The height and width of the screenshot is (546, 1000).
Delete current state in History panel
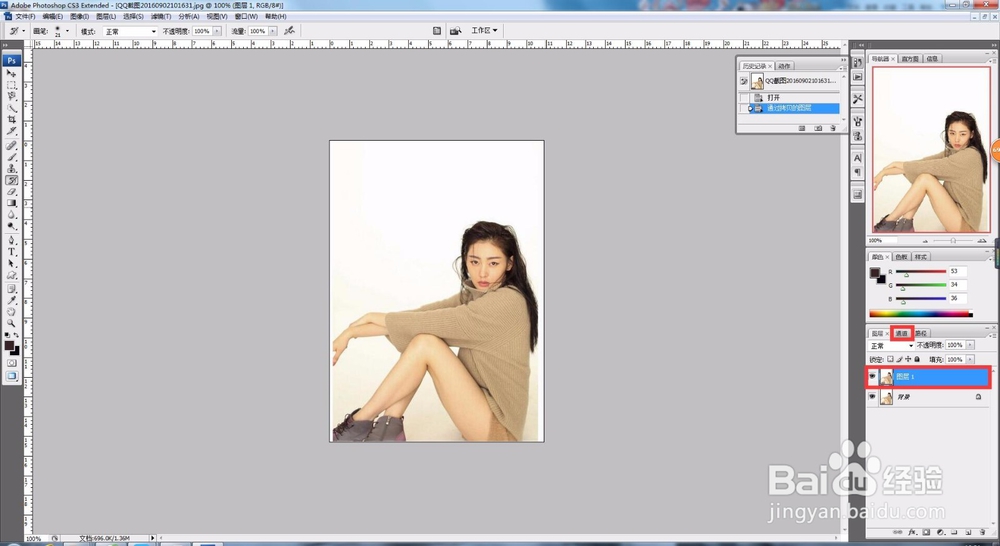click(x=833, y=128)
